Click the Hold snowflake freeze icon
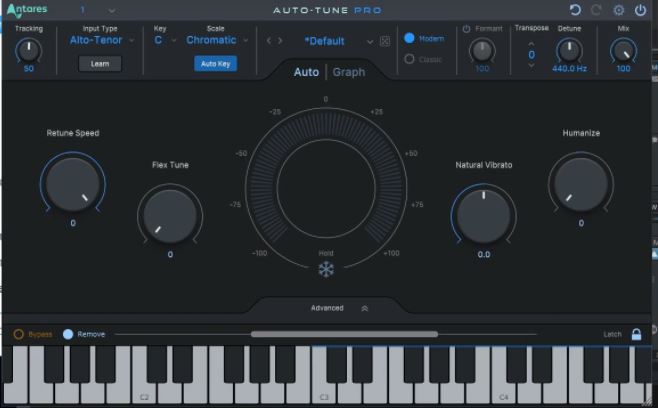This screenshot has height=408, width=658. (x=326, y=269)
